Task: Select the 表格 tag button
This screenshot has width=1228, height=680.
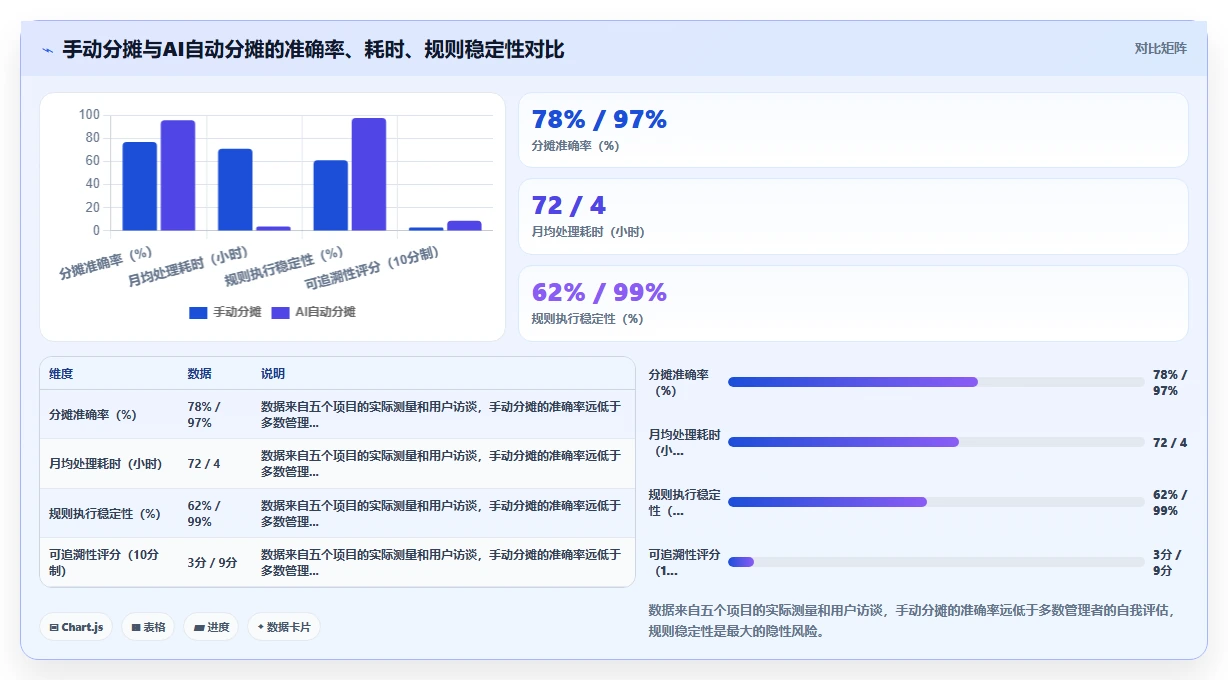Action: pos(149,627)
